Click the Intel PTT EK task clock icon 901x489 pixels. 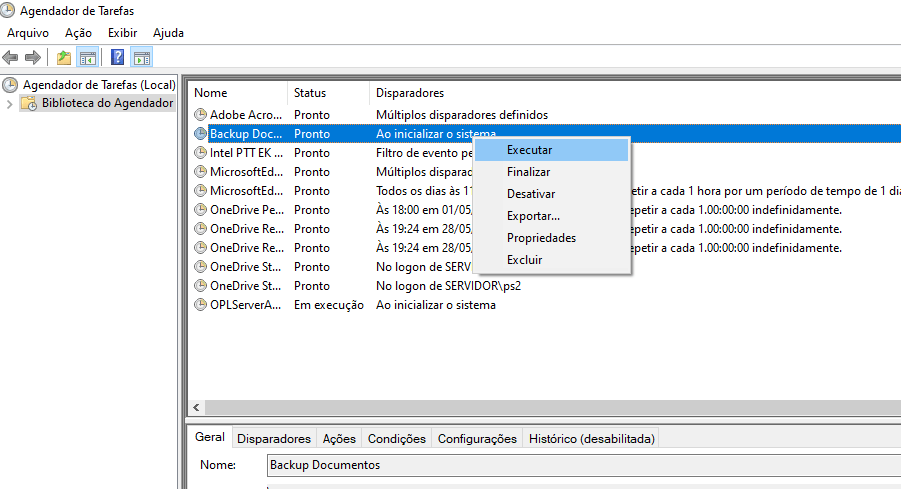pos(200,153)
